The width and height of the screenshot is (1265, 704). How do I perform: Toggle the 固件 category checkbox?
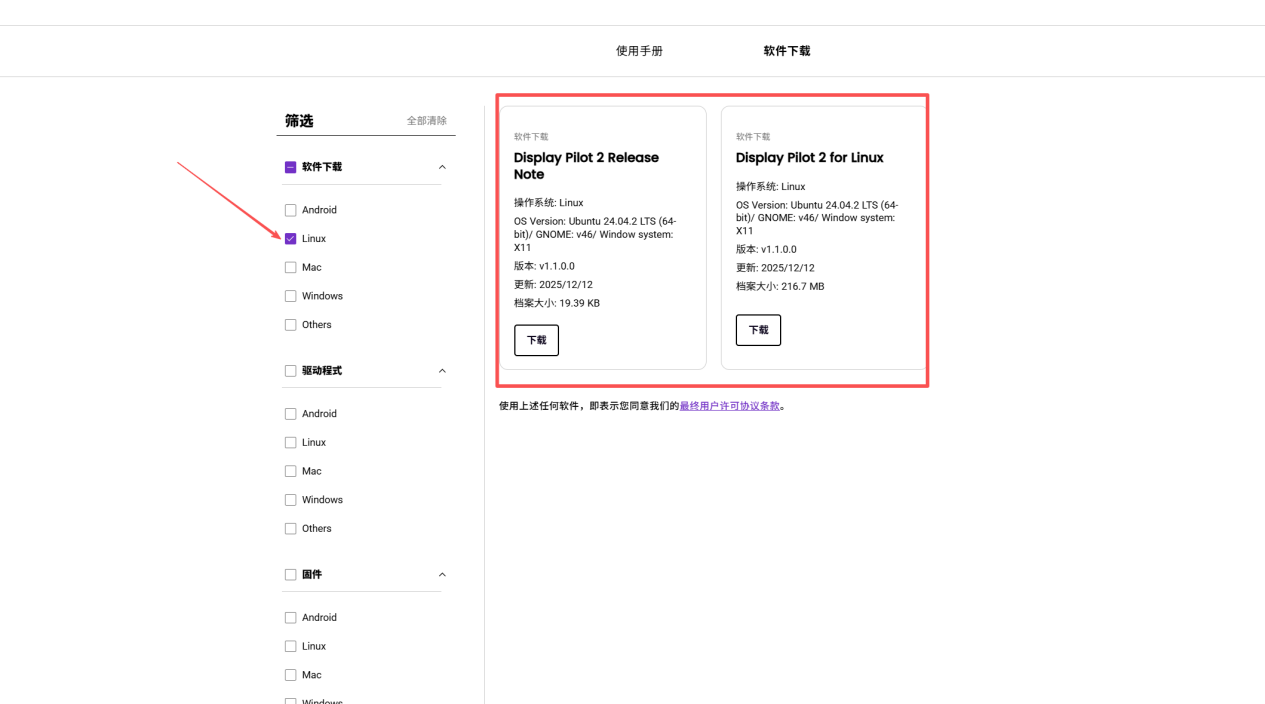click(x=291, y=575)
